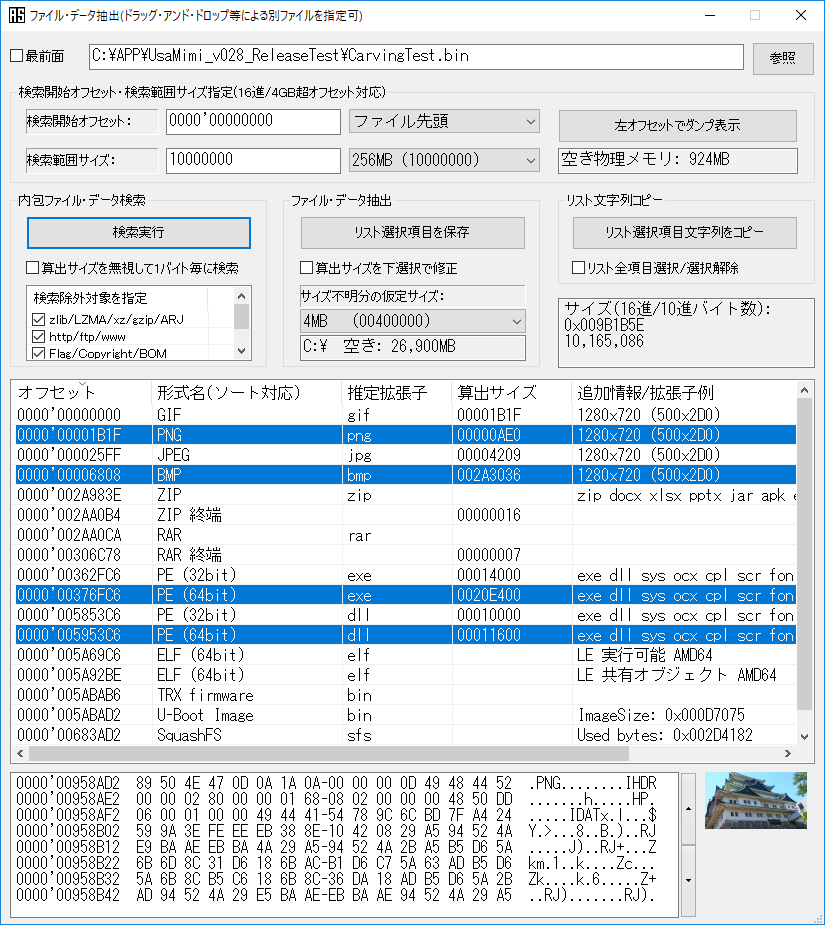Toggle the 最前面 always-on-top checkbox

click(17, 56)
